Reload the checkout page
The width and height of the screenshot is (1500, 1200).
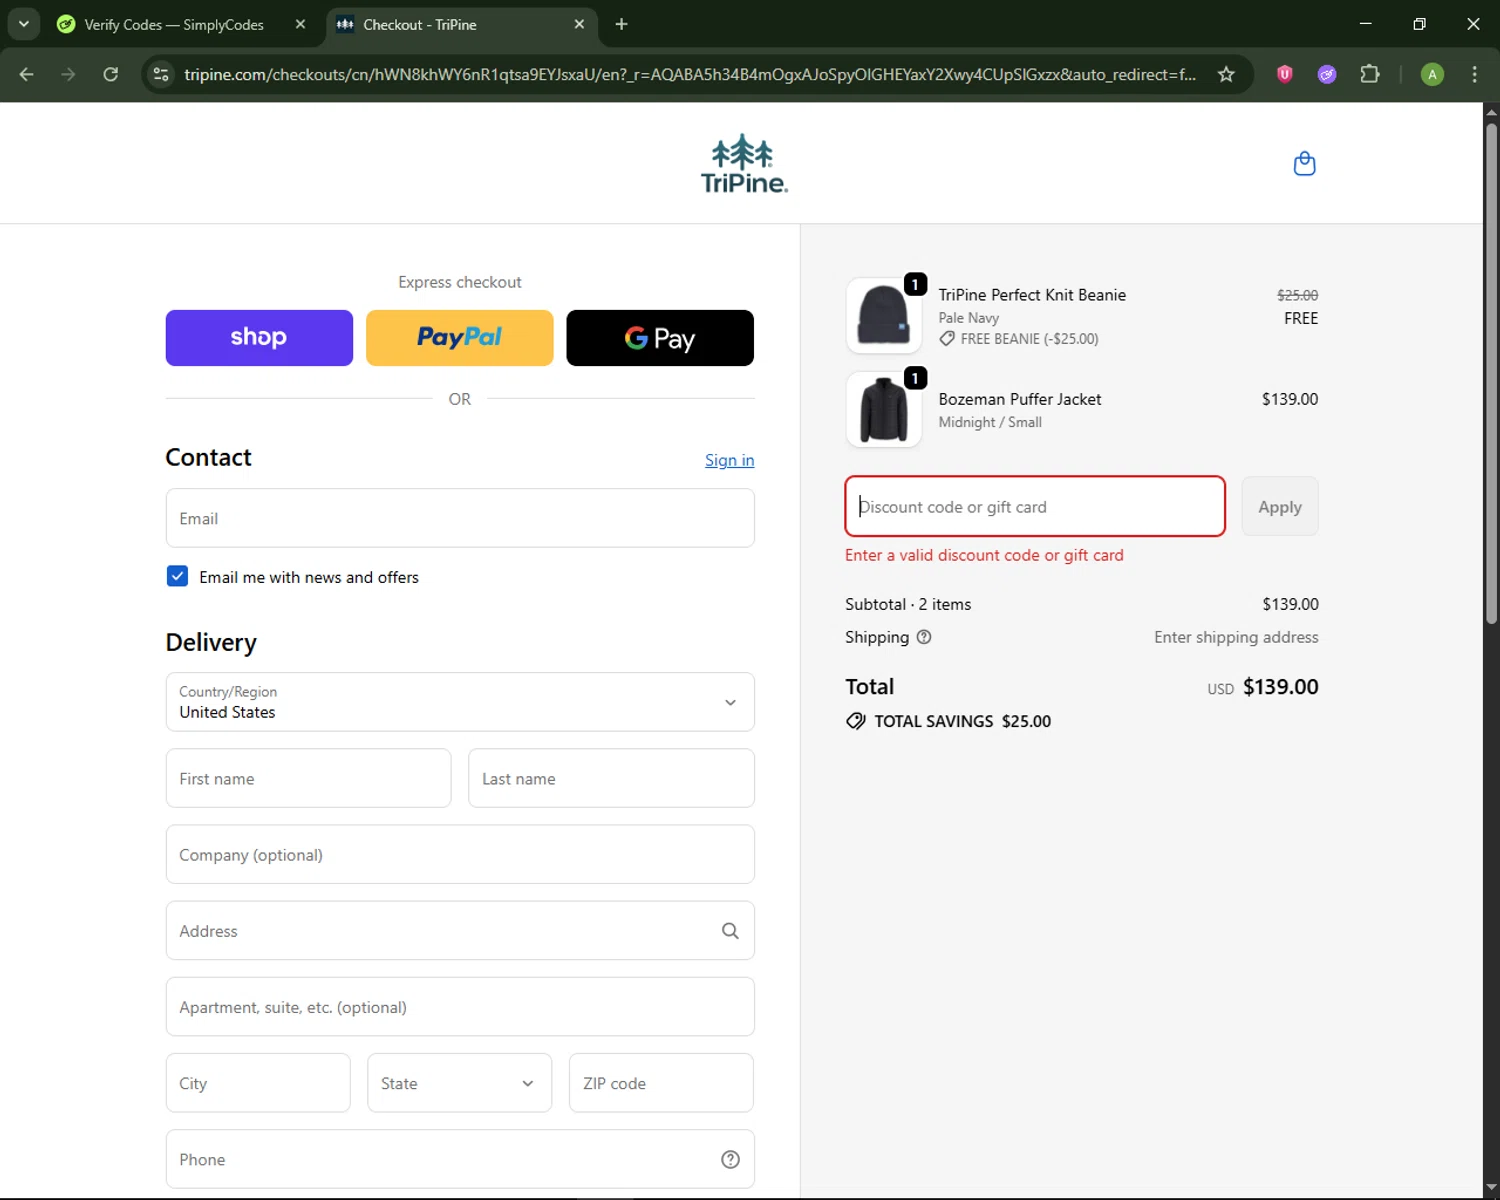tap(111, 74)
